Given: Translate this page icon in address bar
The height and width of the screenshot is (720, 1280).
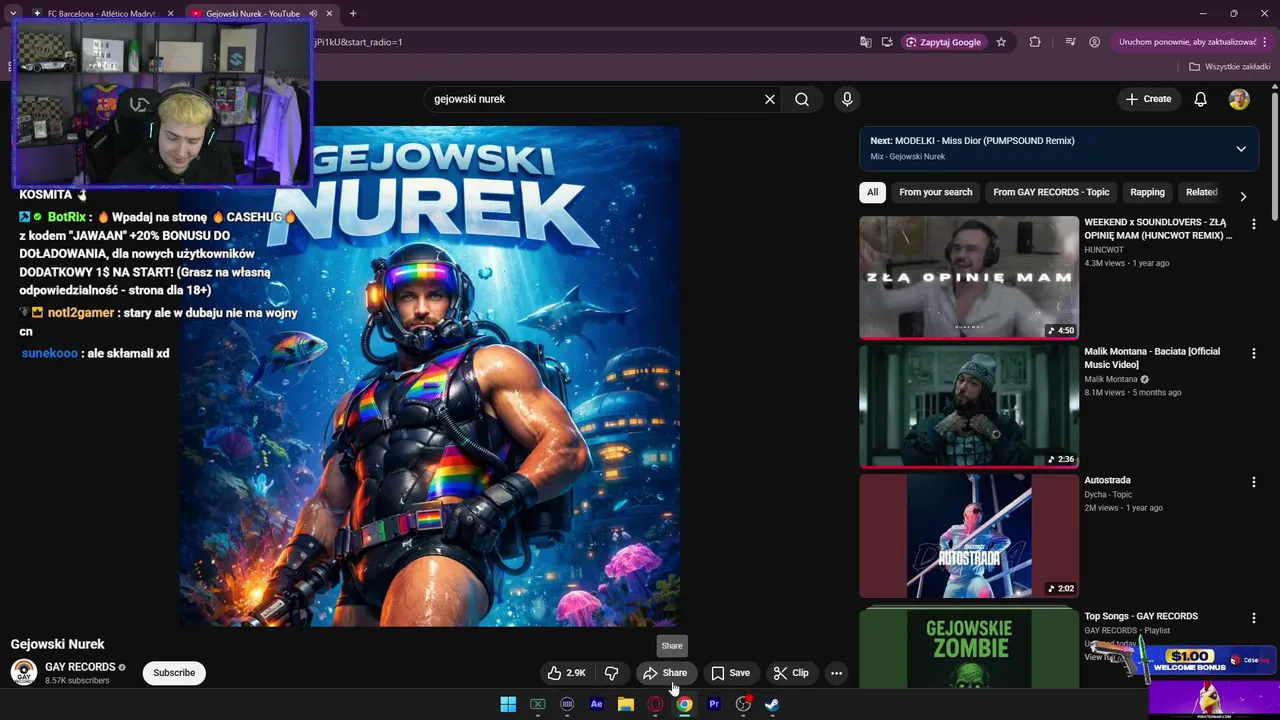Looking at the screenshot, I should point(866,42).
